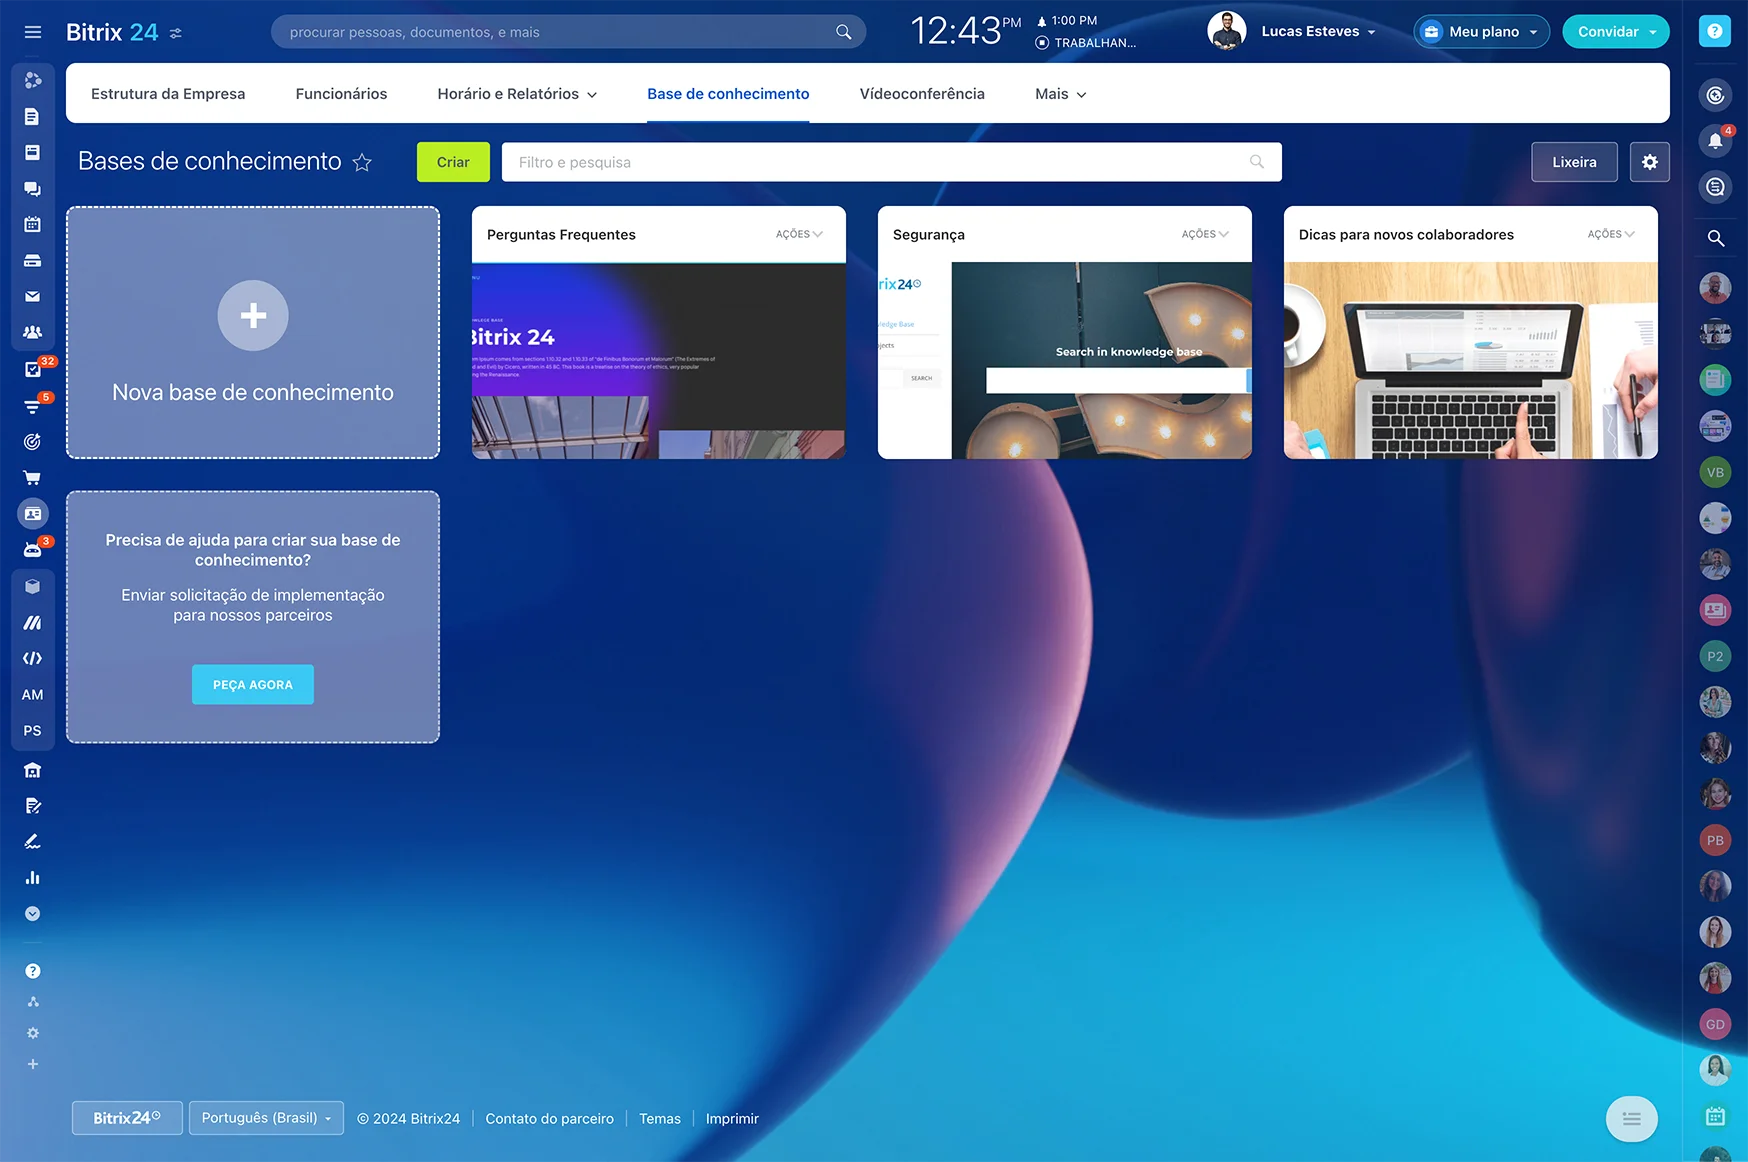The height and width of the screenshot is (1162, 1748).
Task: Toggle the TRABALHAN... work status
Action: (1086, 43)
